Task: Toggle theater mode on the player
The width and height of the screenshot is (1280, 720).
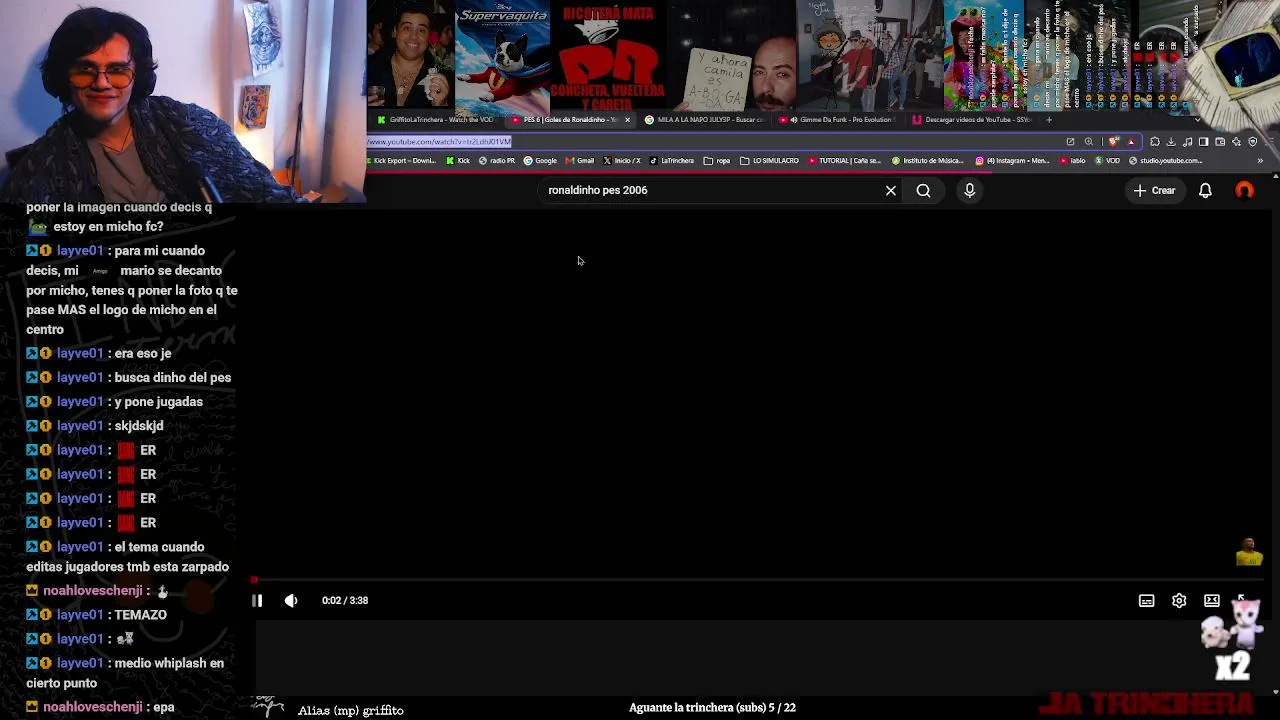Action: 1211,600
